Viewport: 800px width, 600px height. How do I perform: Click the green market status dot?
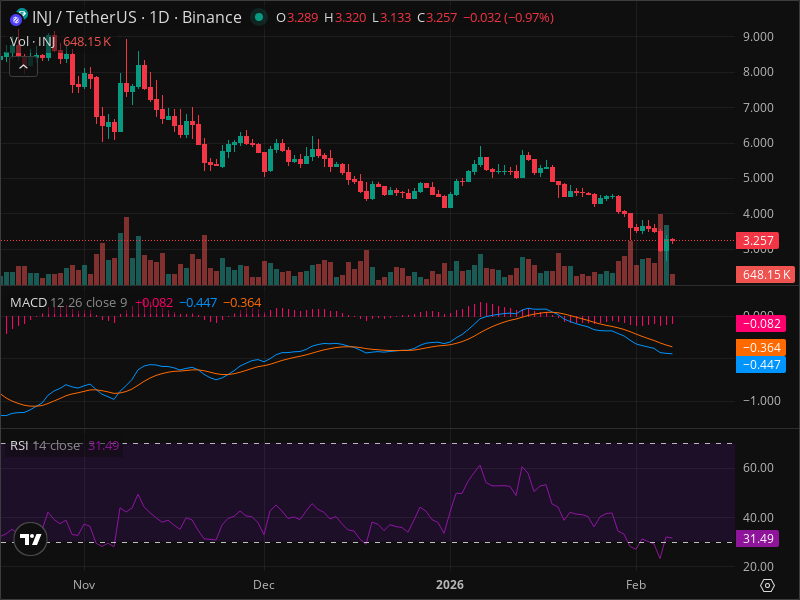click(259, 17)
